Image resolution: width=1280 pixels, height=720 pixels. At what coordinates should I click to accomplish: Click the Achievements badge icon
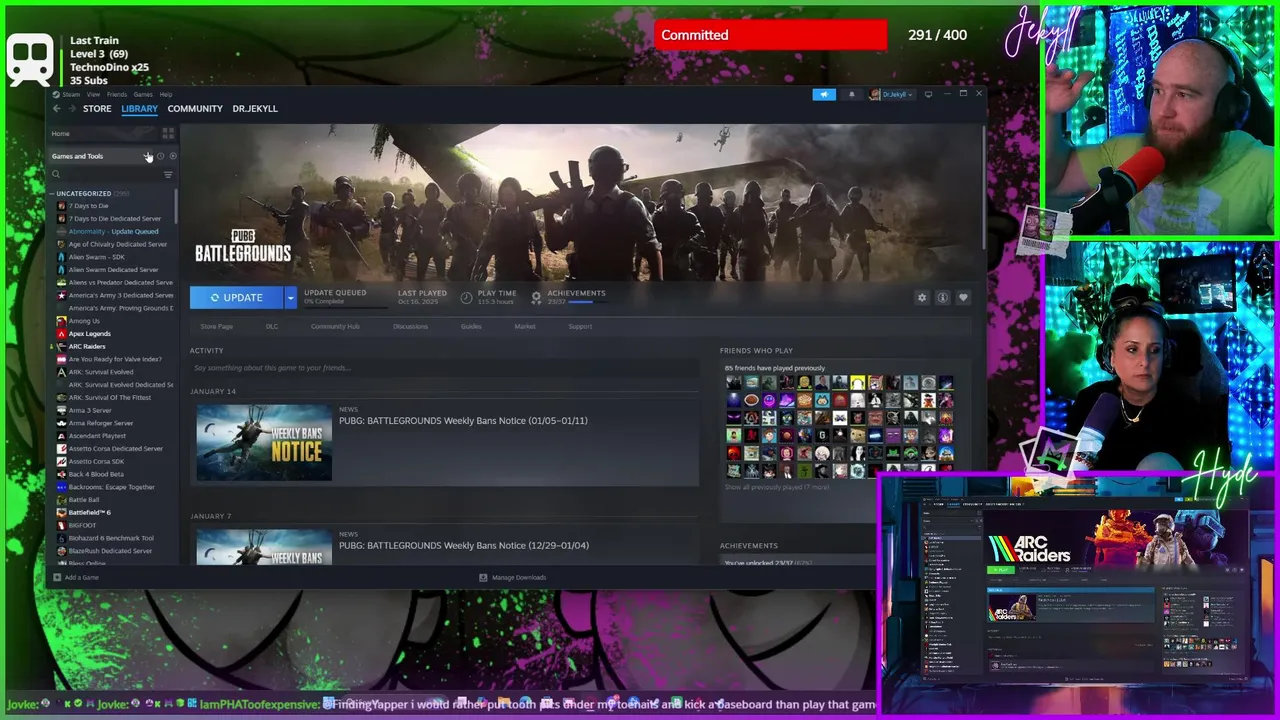[x=536, y=297]
